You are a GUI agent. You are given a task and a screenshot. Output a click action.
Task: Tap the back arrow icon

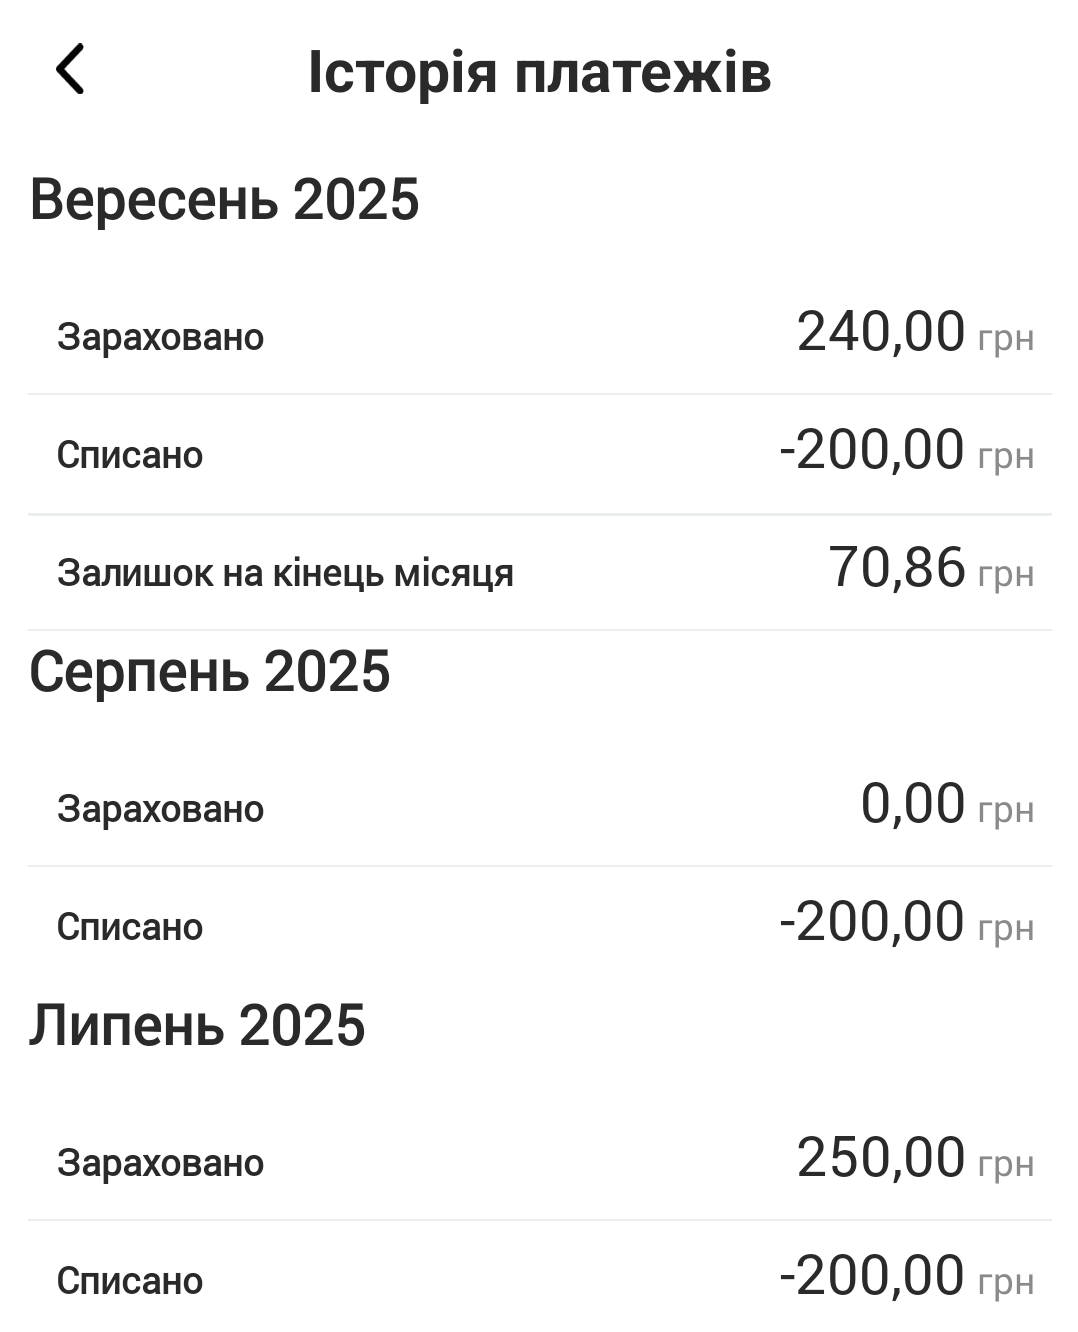pos(70,70)
